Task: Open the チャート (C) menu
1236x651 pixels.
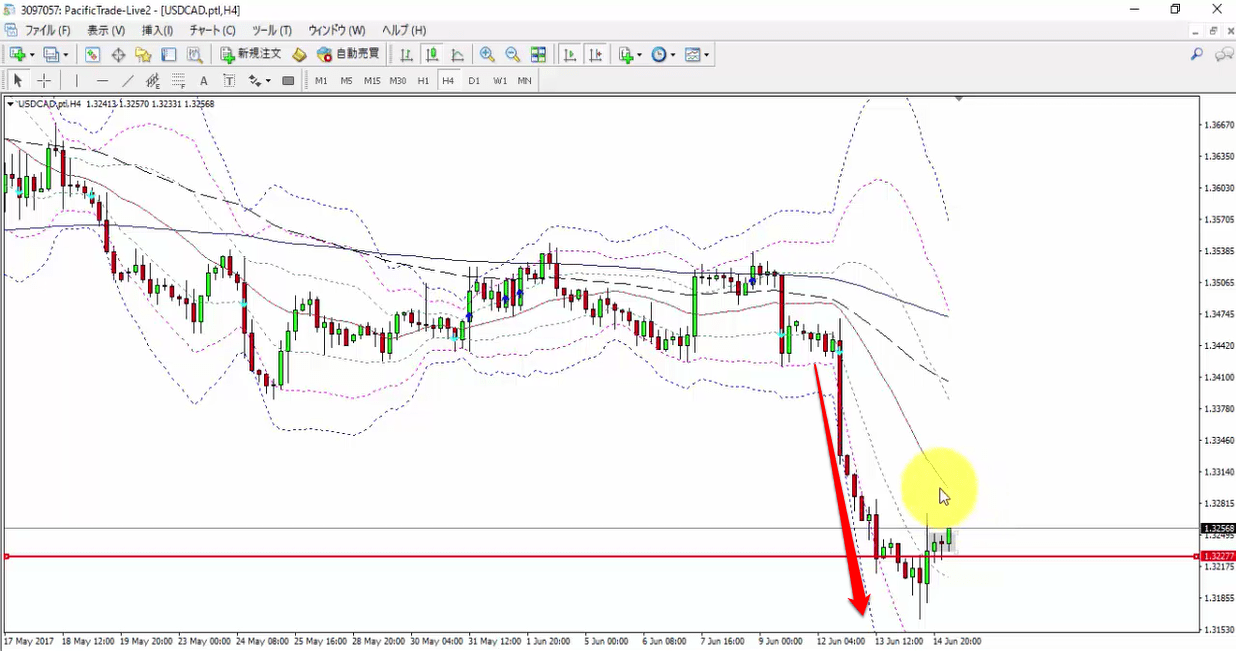Action: pos(213,31)
